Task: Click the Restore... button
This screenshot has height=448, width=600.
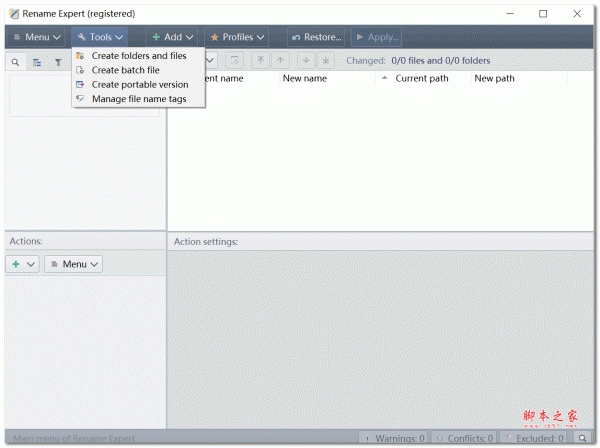Action: [x=316, y=37]
